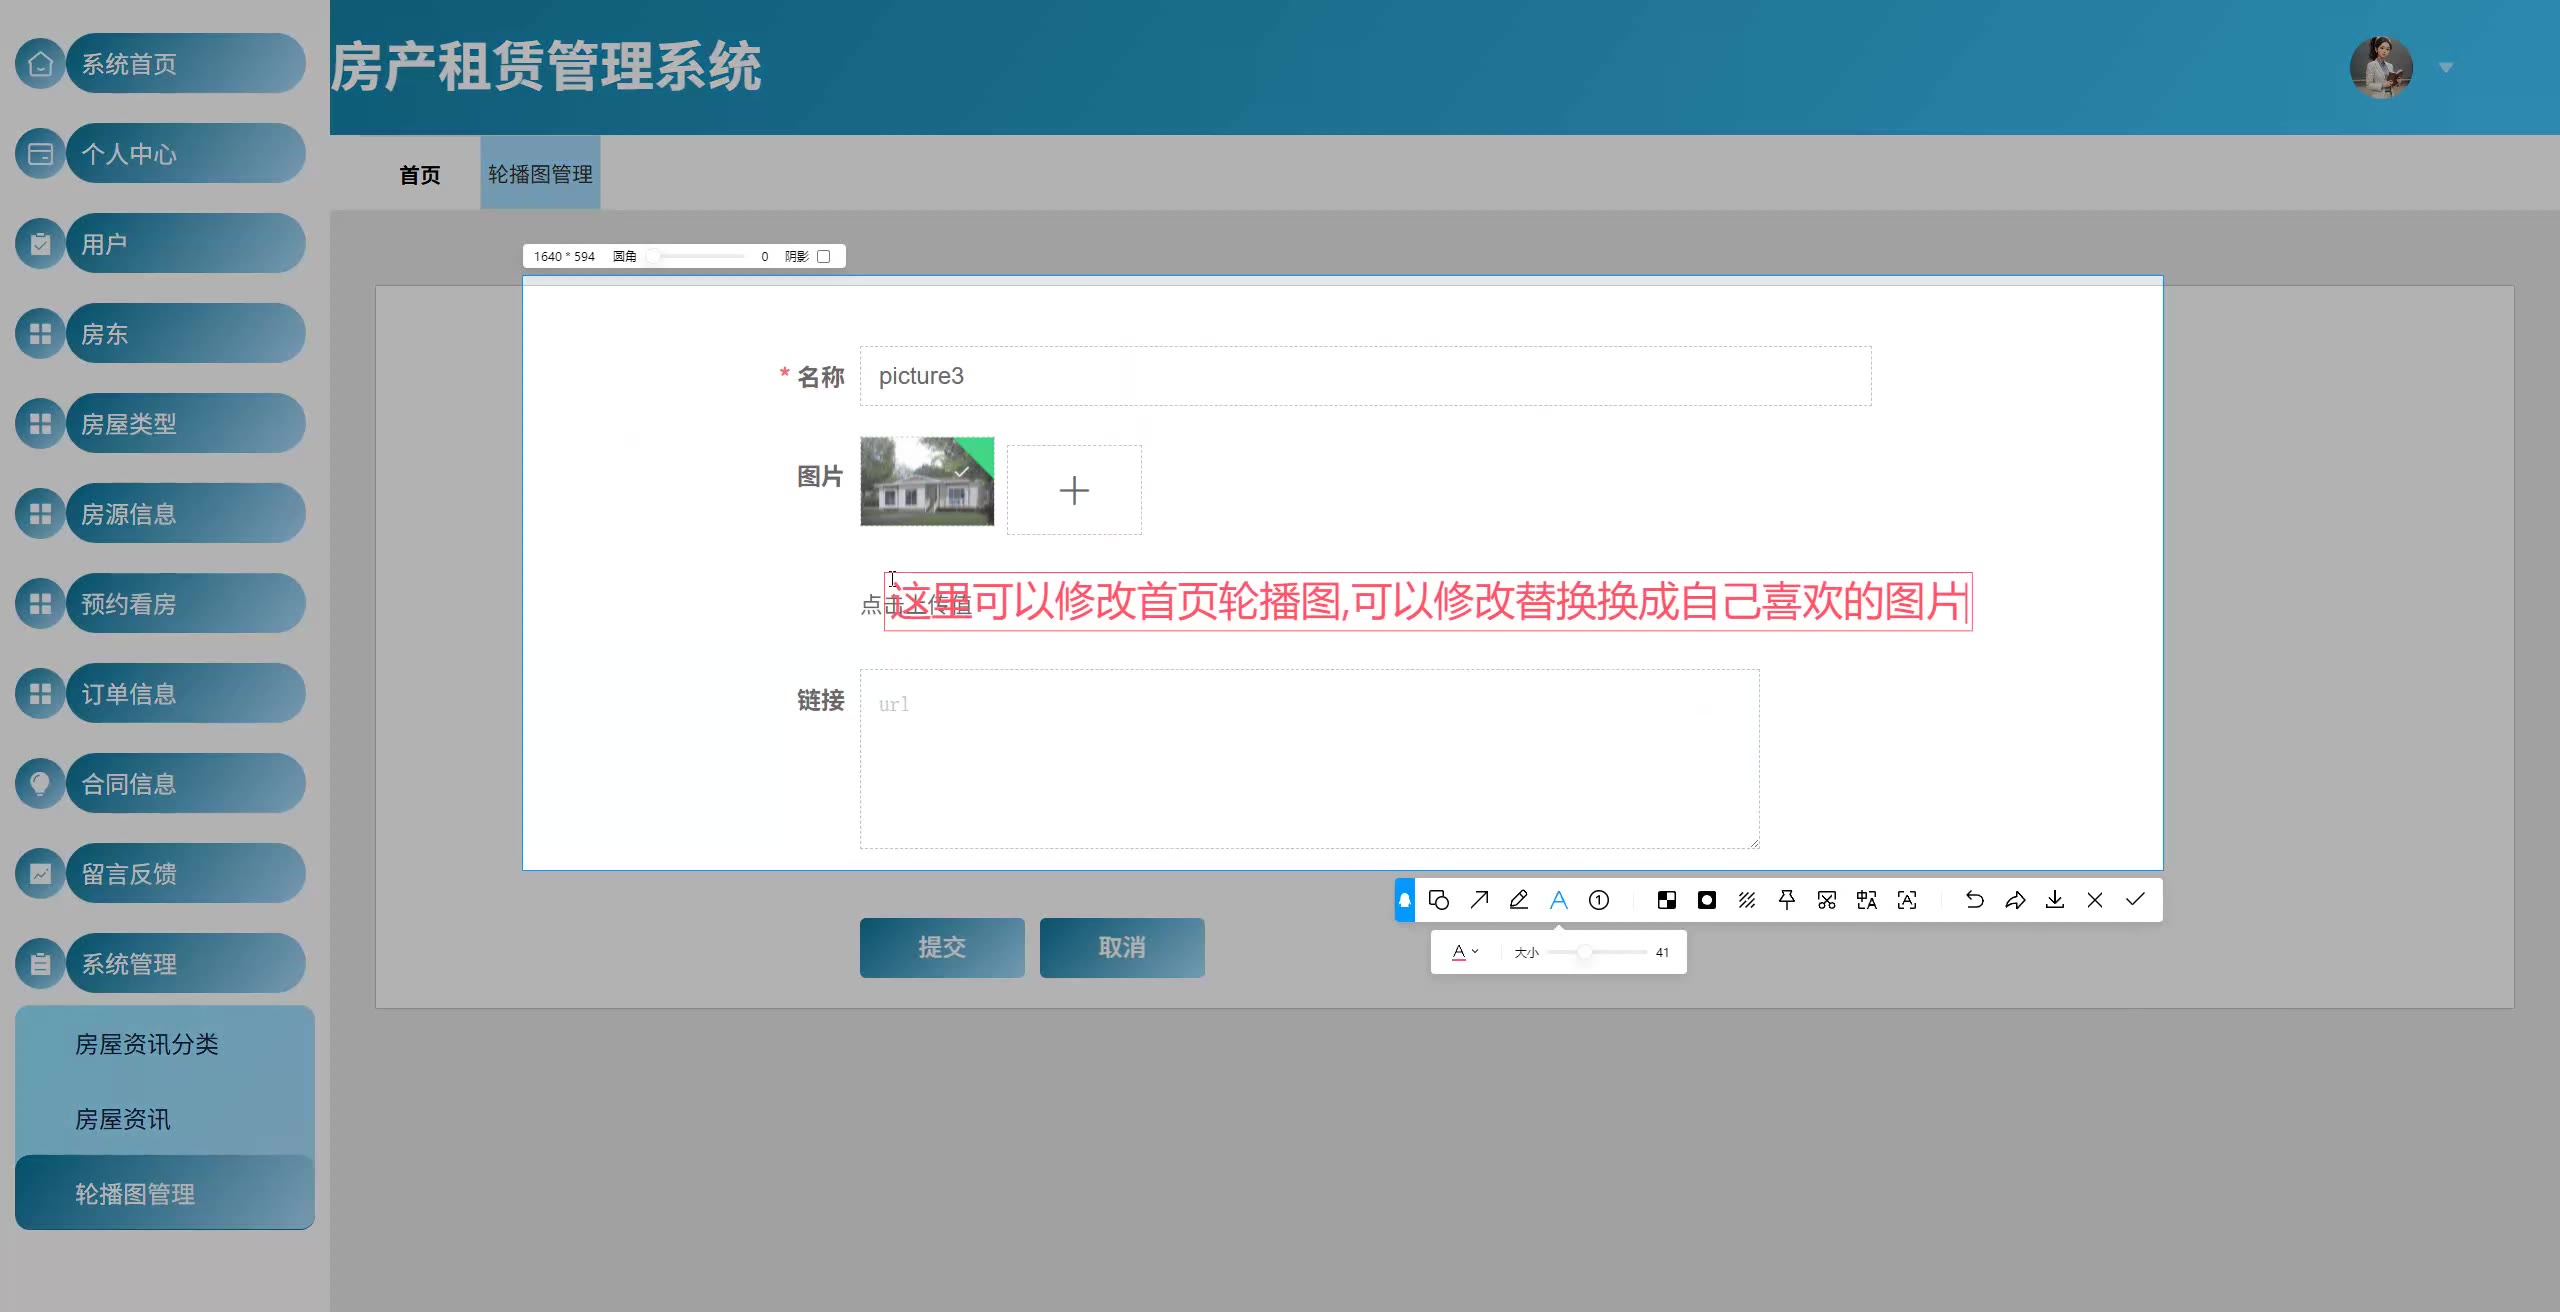The image size is (2560, 1312).
Task: Undo the last annotation
Action: [x=1975, y=900]
